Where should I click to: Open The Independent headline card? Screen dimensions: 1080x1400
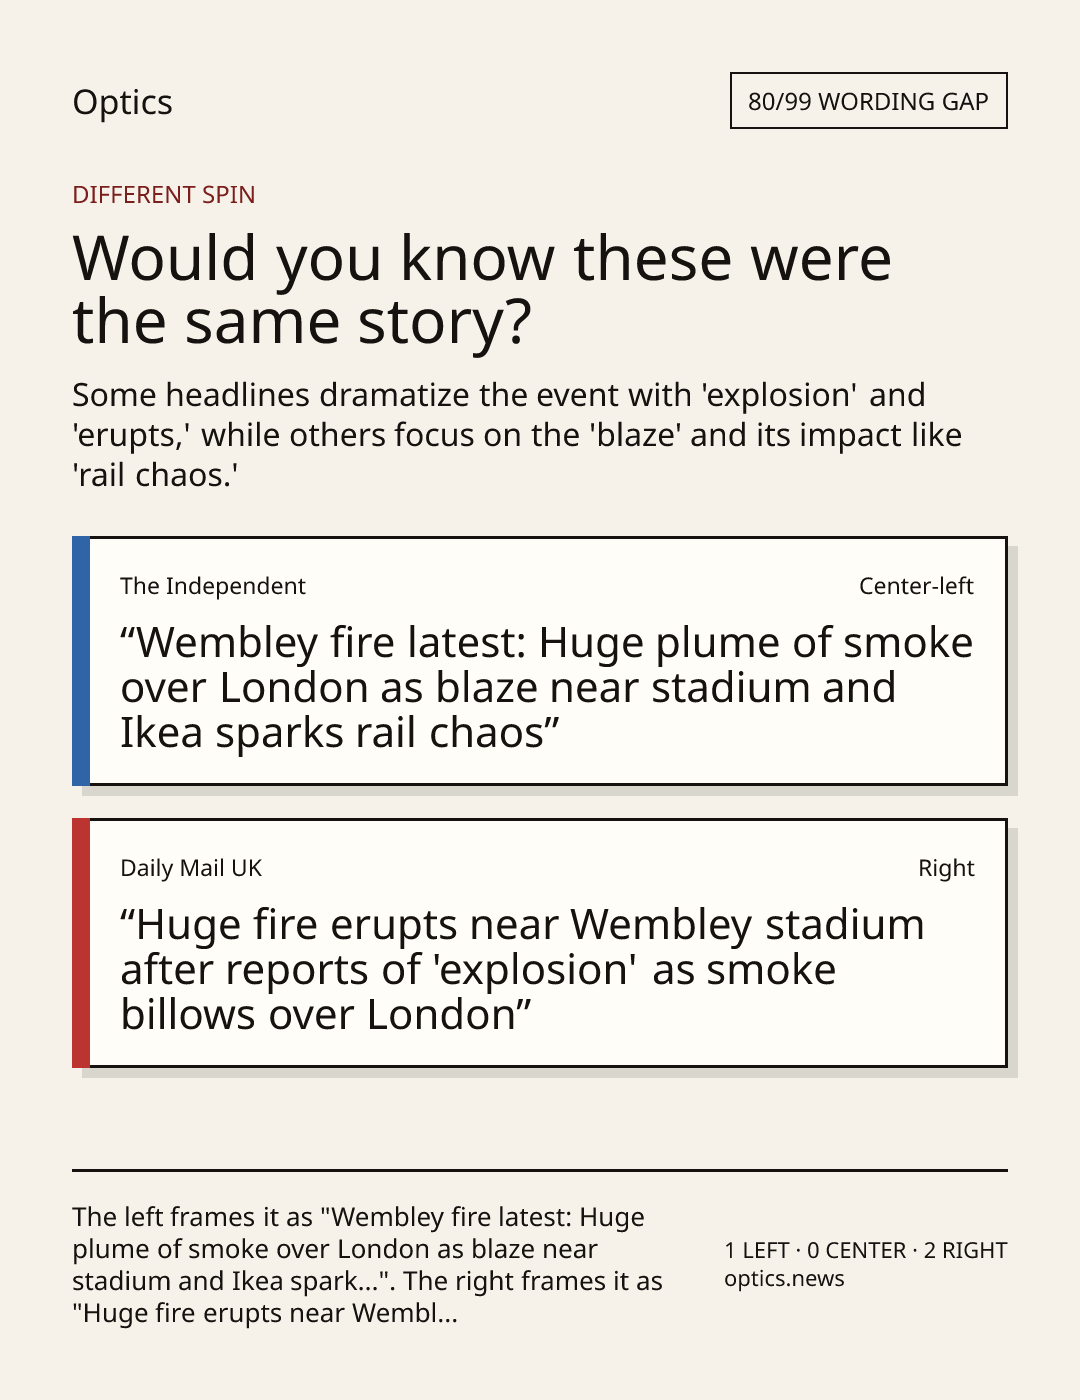pyautogui.click(x=540, y=661)
